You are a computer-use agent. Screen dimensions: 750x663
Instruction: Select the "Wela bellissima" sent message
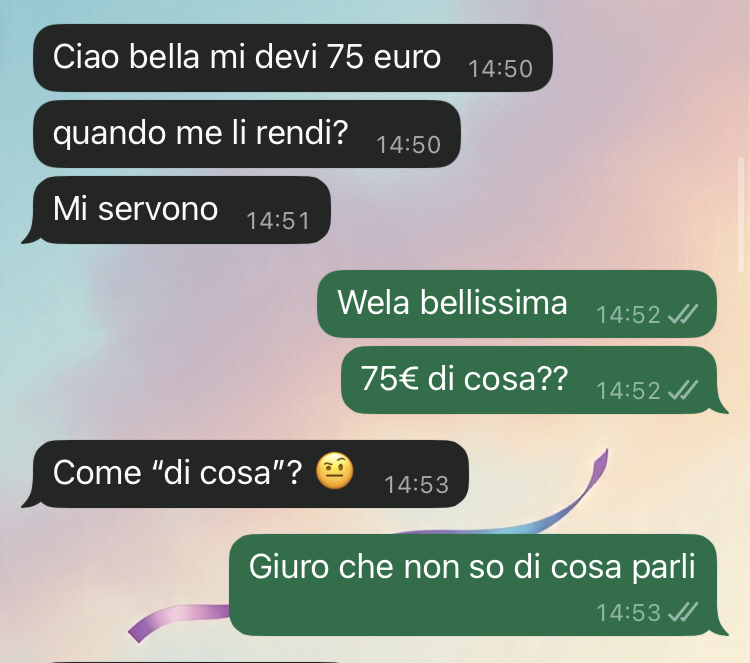(x=517, y=304)
